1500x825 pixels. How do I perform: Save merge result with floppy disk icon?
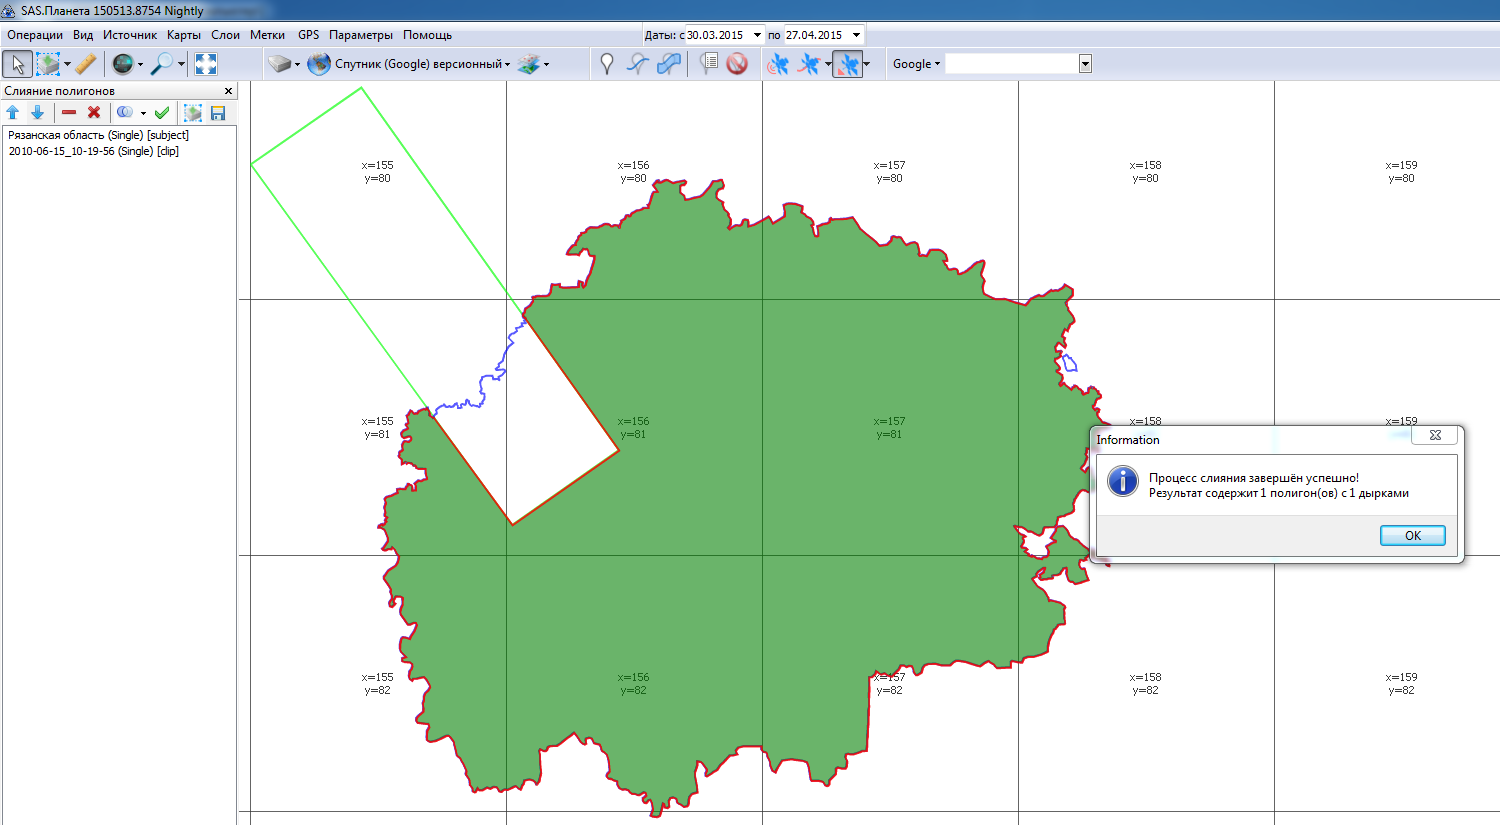point(218,113)
